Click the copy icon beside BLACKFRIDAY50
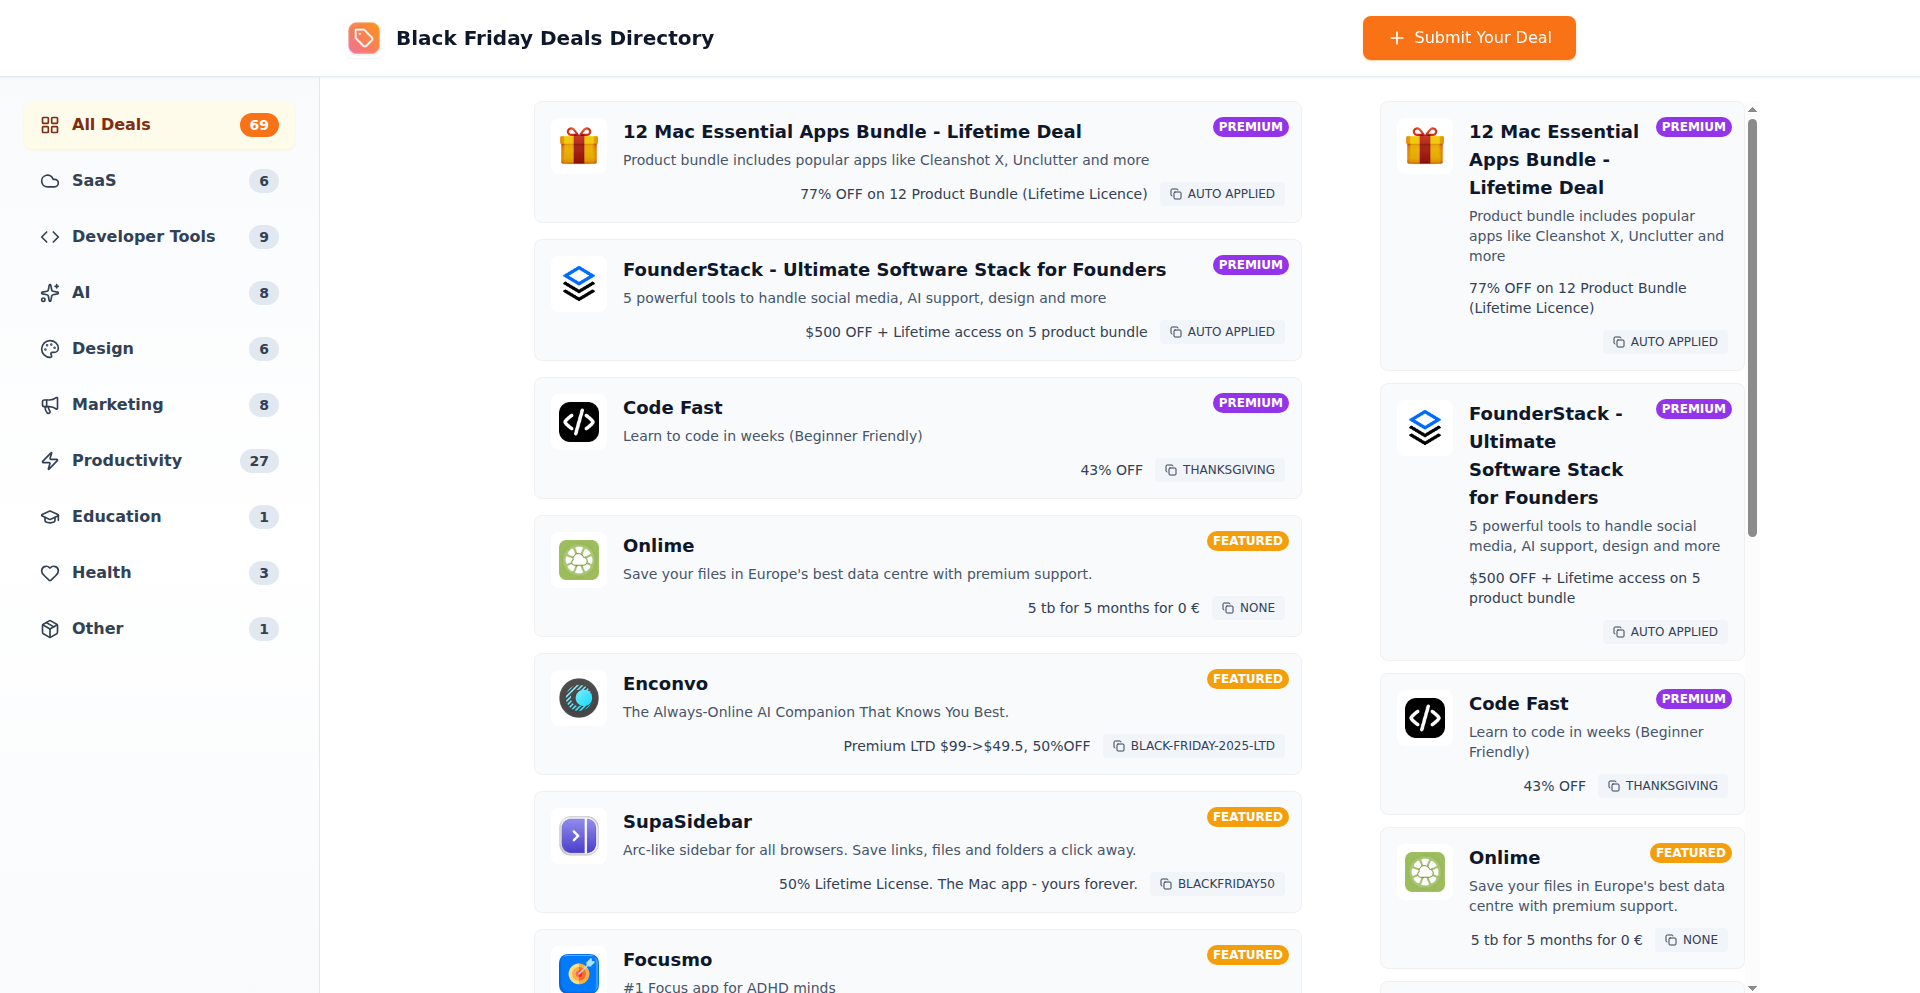Viewport: 1920px width, 993px height. pos(1165,884)
